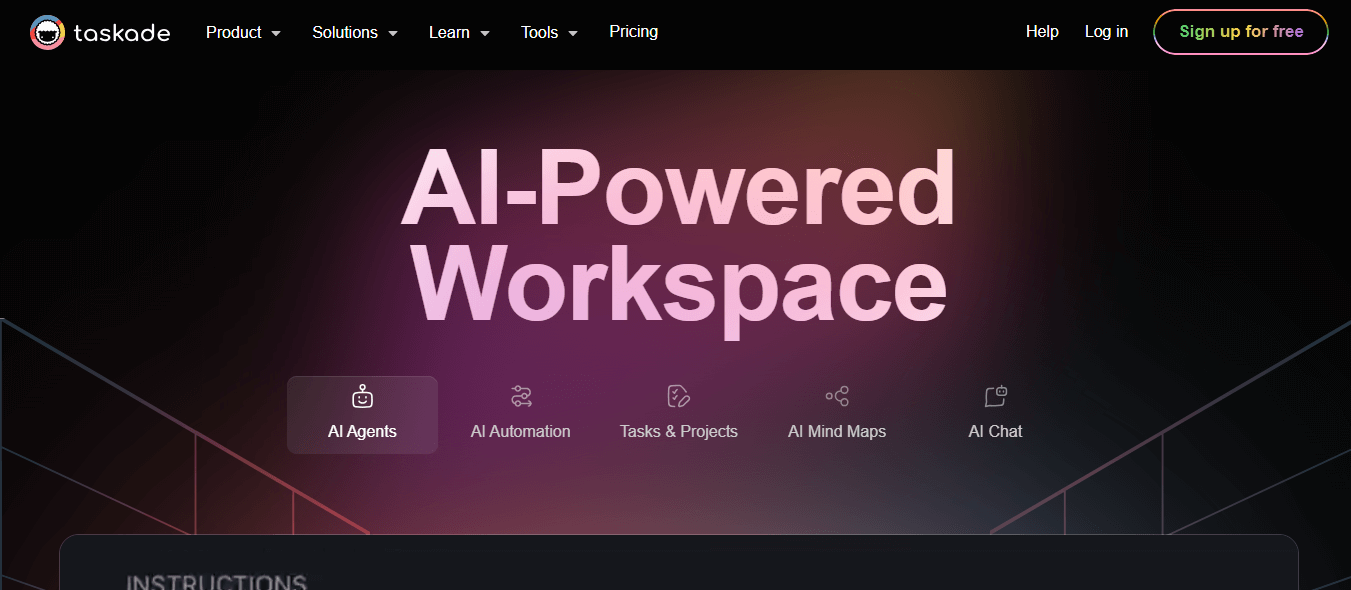Screen dimensions: 1351x590
Task: Switch to the Tasks & Projects tab
Action: tap(679, 415)
